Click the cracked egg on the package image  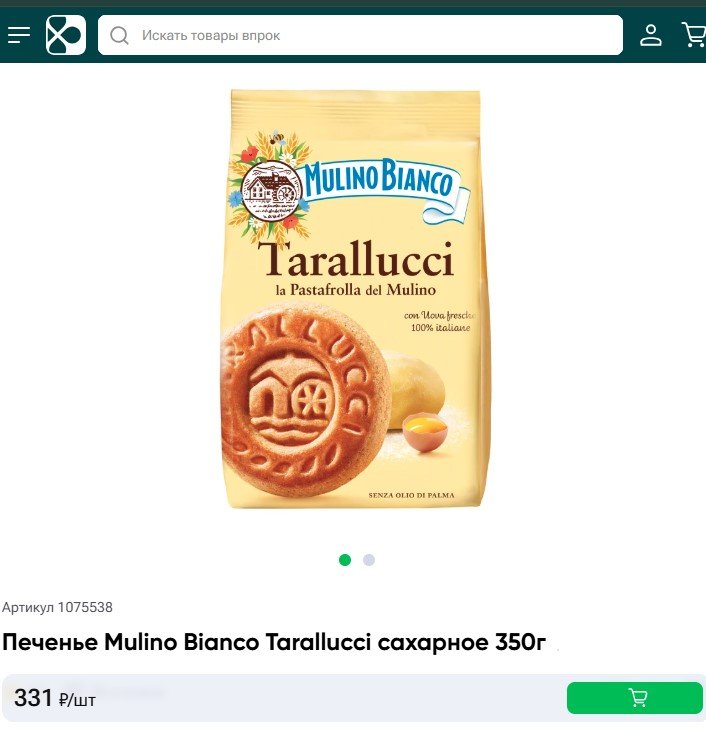[x=425, y=432]
